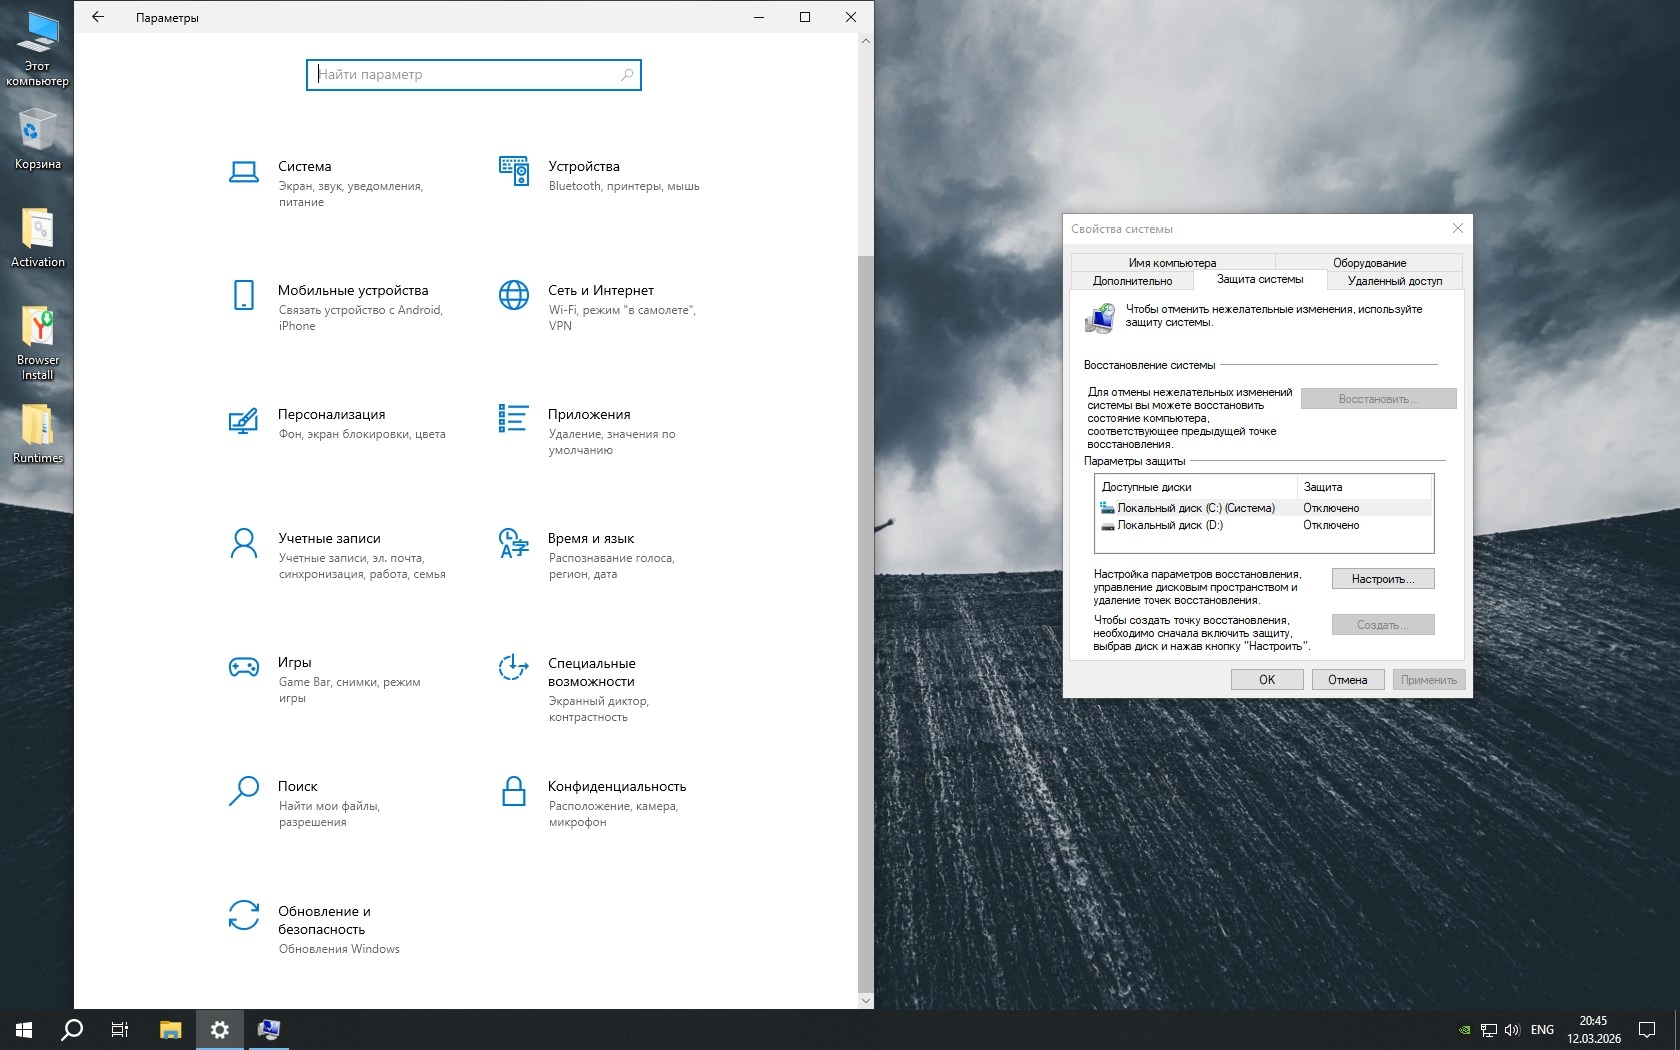Switch to the Дополнительно tab
Viewport: 1680px width, 1050px height.
click(1132, 281)
